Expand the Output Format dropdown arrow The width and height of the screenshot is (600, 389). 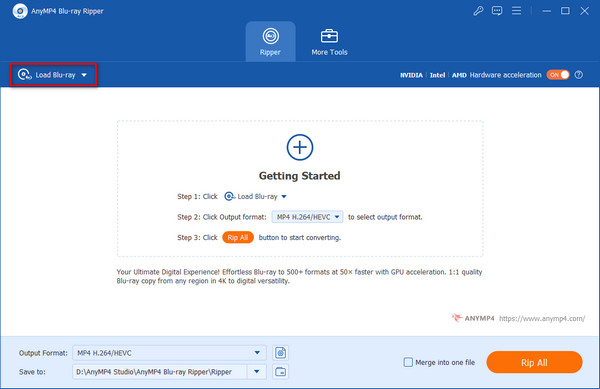(257, 353)
